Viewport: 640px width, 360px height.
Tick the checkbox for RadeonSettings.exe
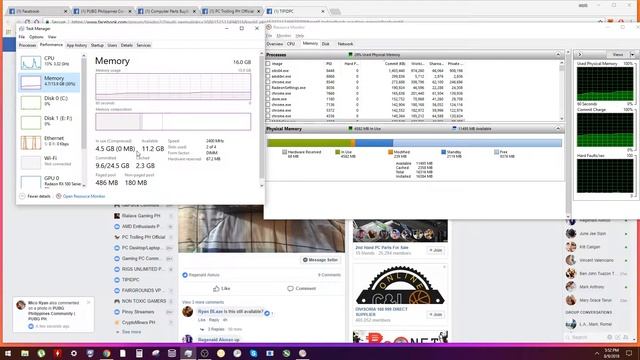(x=268, y=88)
